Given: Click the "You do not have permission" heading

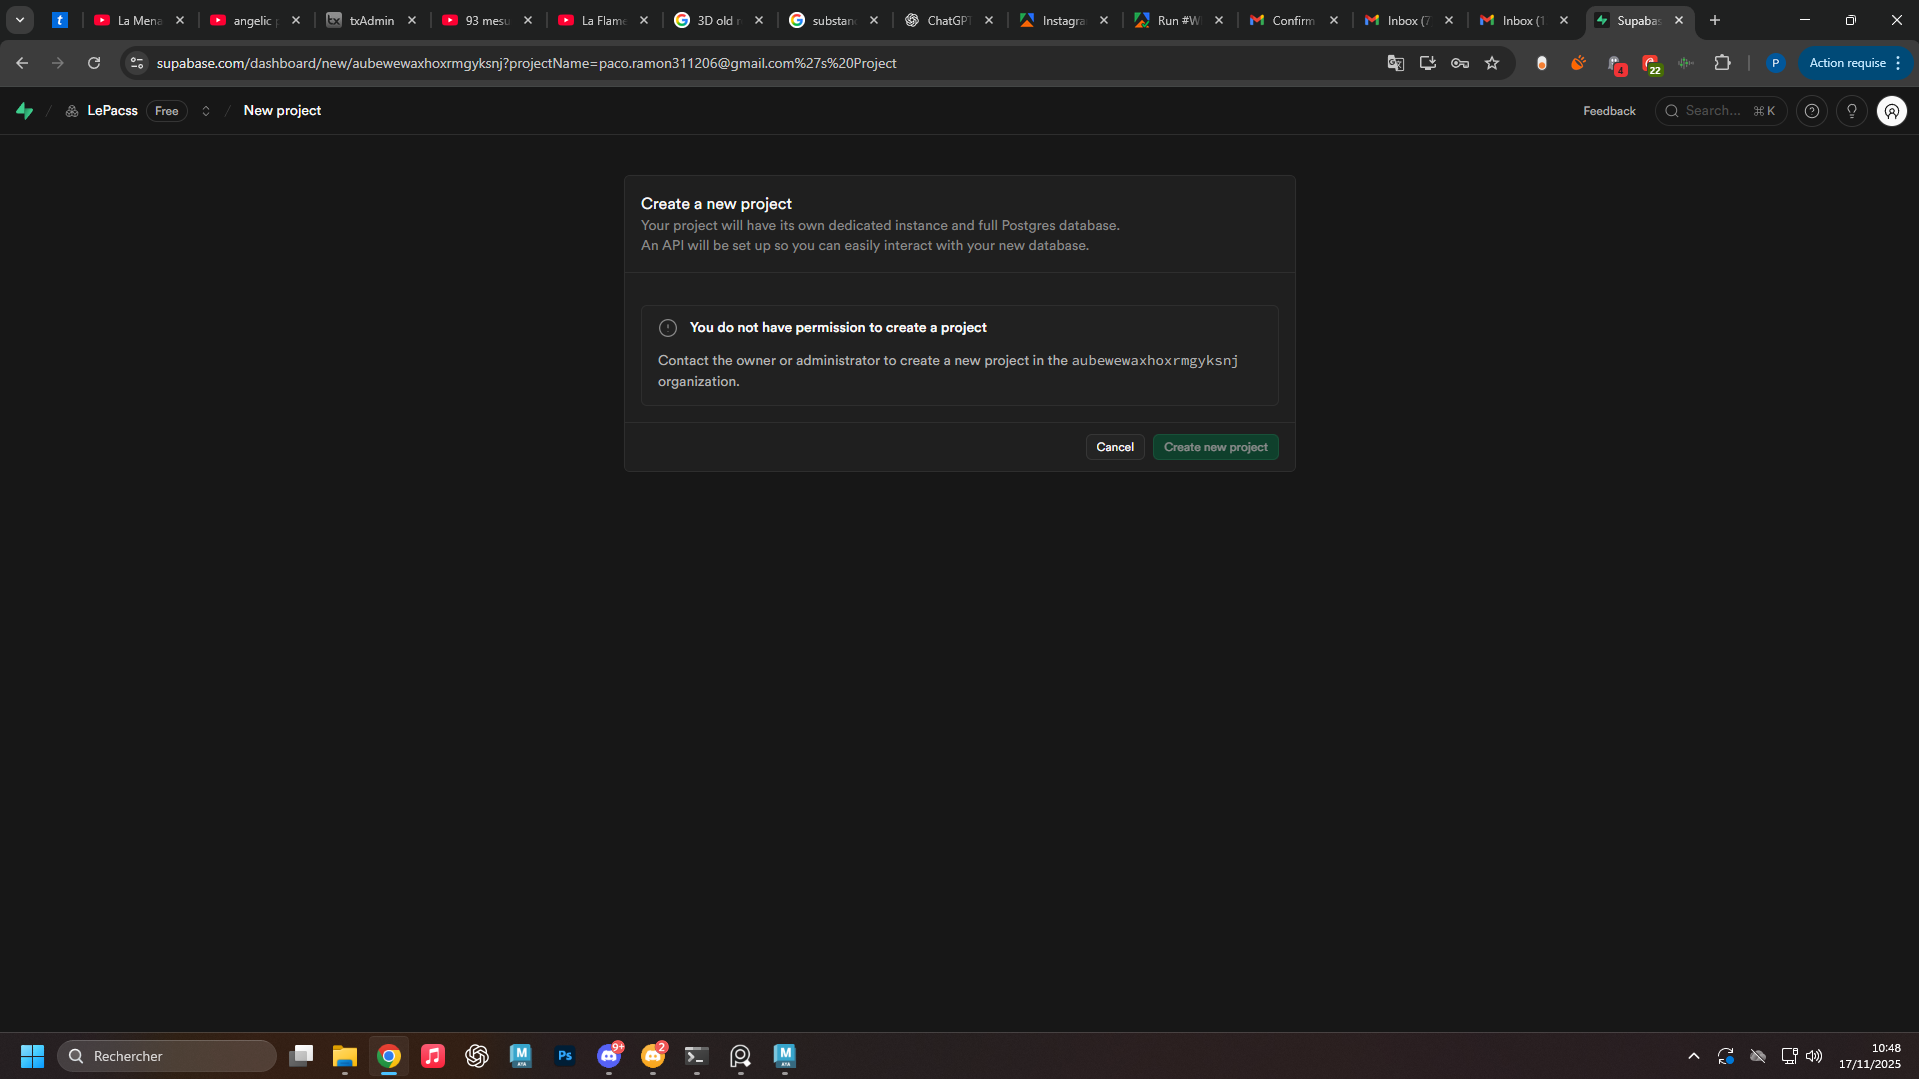Looking at the screenshot, I should point(838,327).
